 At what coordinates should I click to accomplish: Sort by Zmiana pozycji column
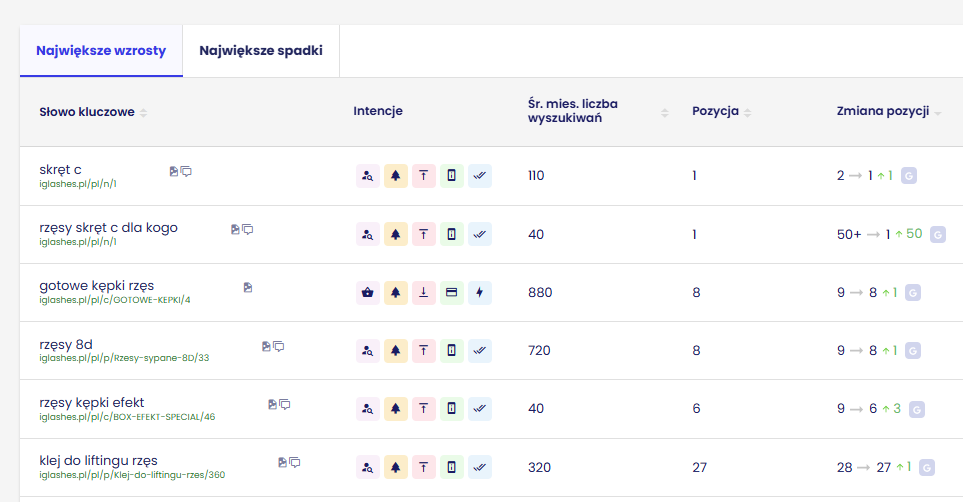click(x=938, y=112)
